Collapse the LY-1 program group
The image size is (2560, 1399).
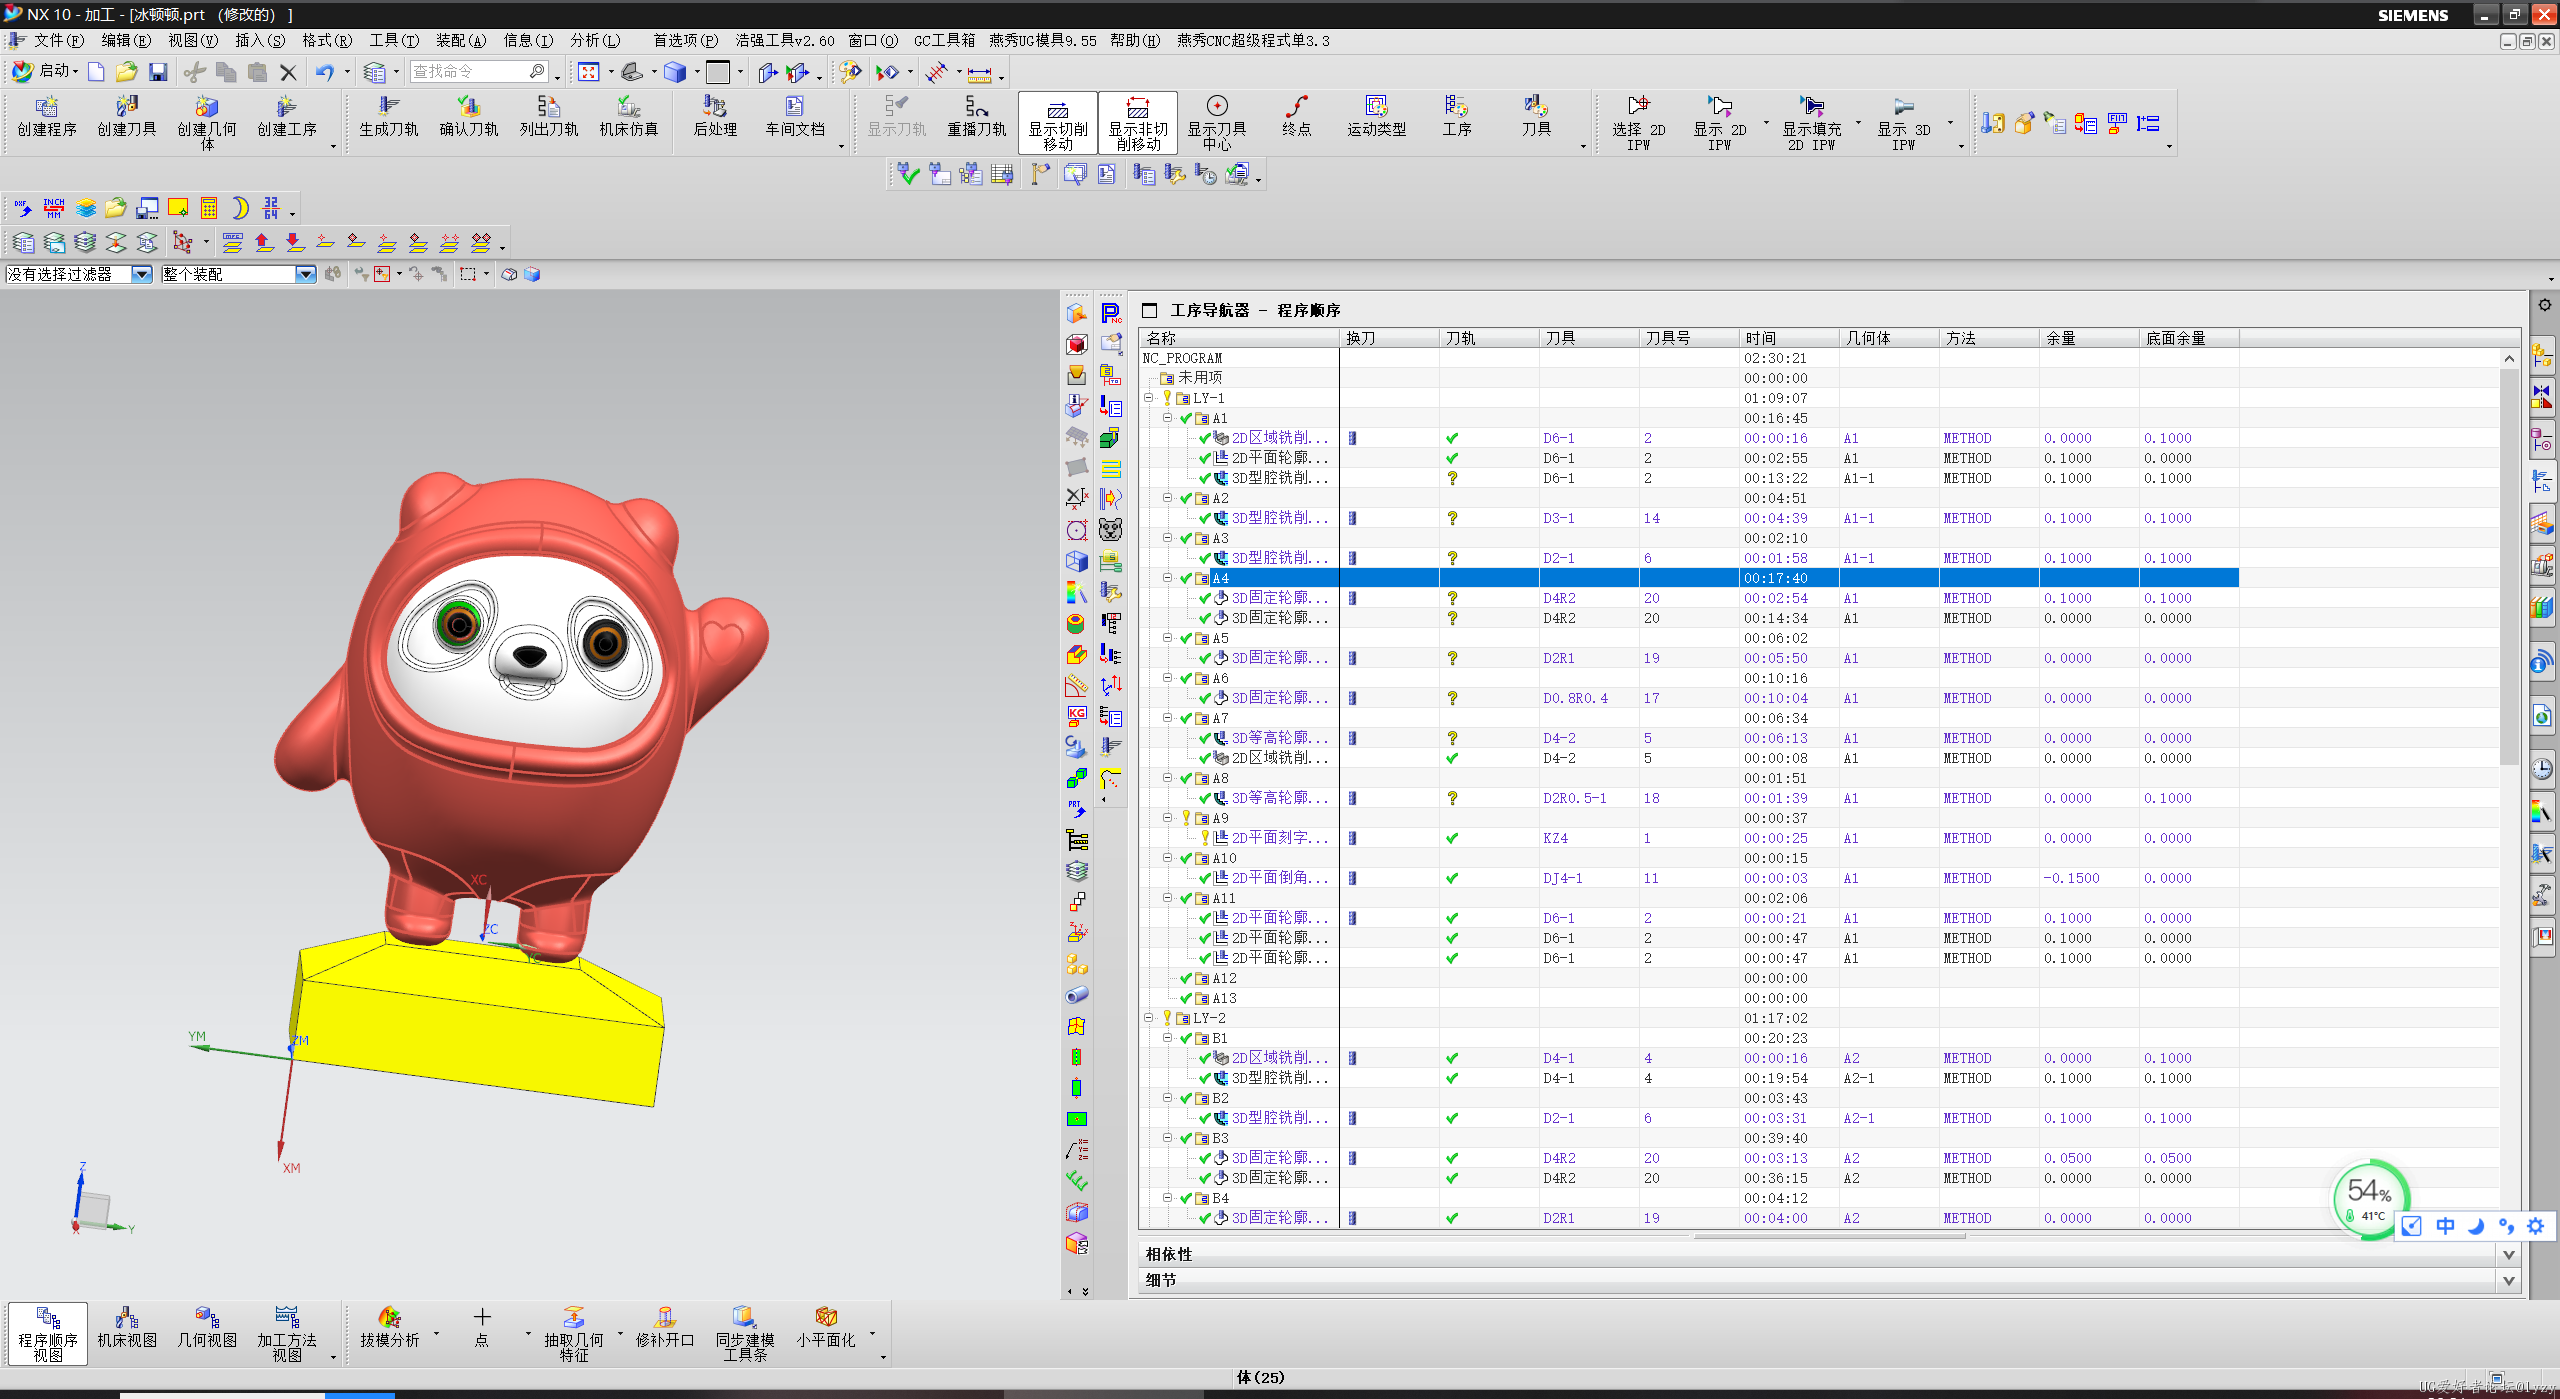[1148, 398]
